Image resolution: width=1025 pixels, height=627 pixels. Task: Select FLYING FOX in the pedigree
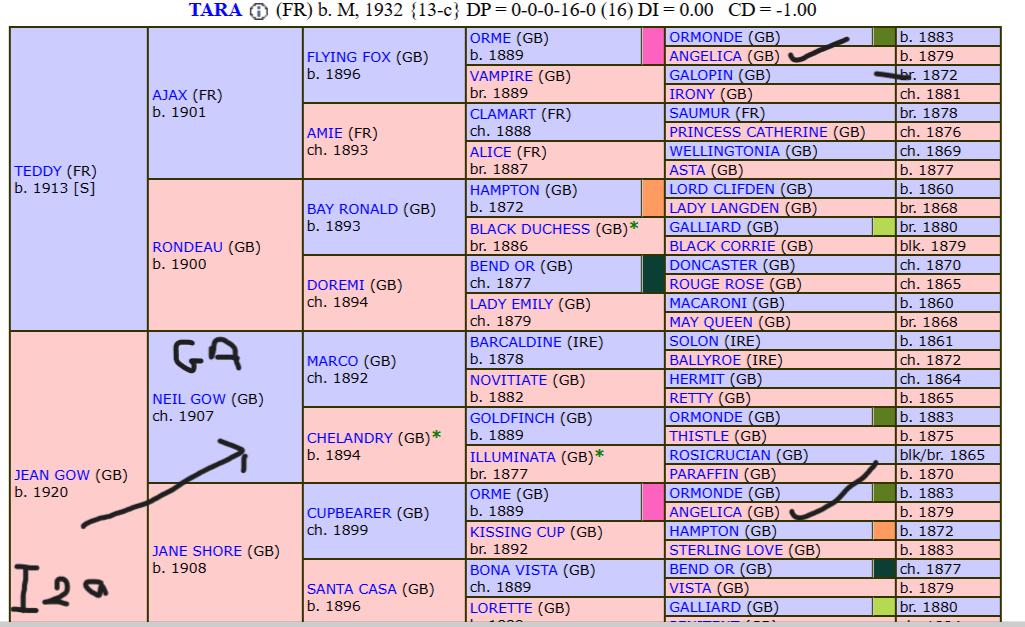coord(349,57)
